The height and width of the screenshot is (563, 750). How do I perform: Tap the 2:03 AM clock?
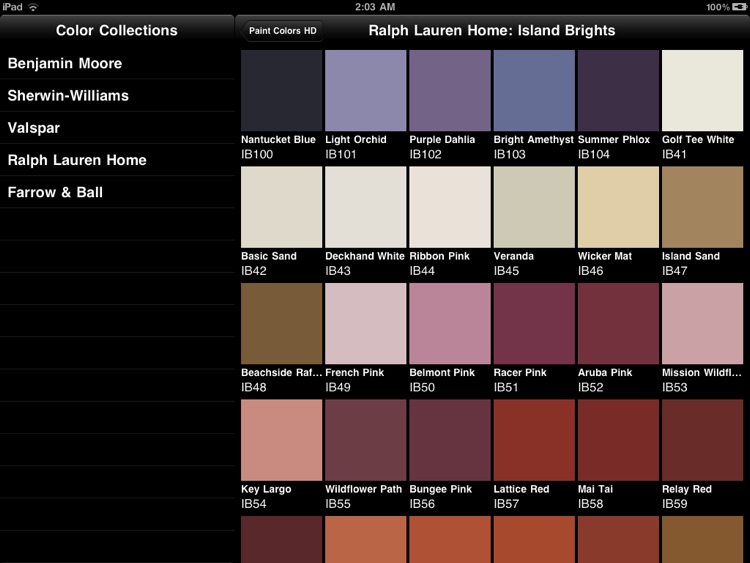click(375, 7)
